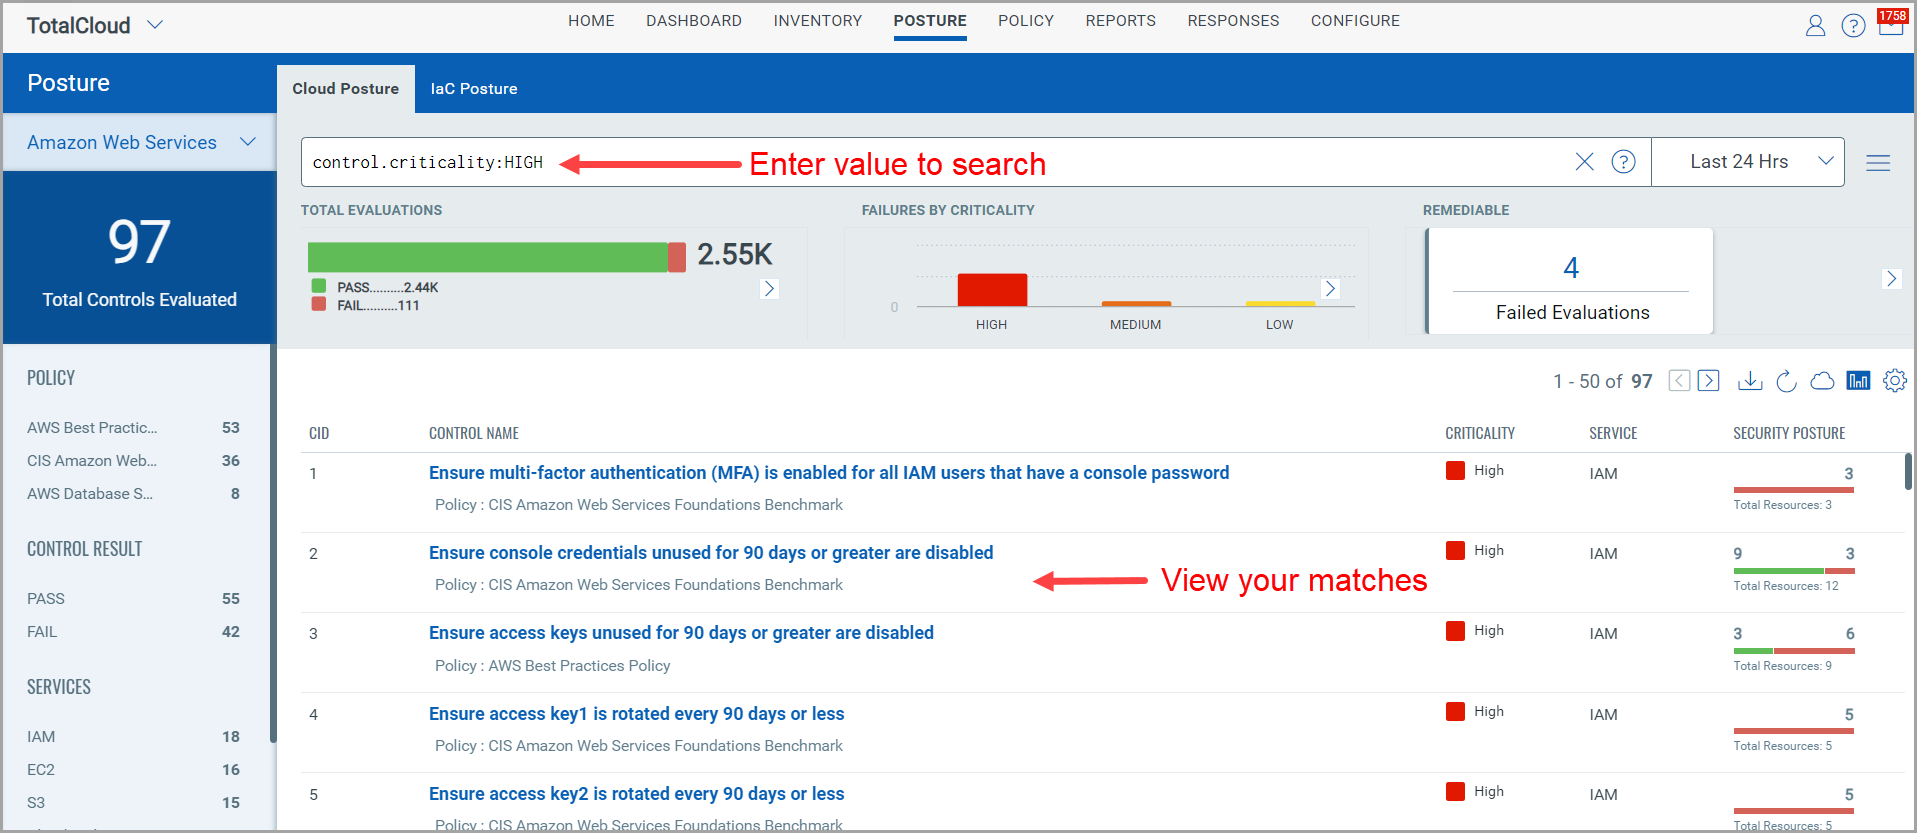
Task: Toggle the chart view icon
Action: (1858, 380)
